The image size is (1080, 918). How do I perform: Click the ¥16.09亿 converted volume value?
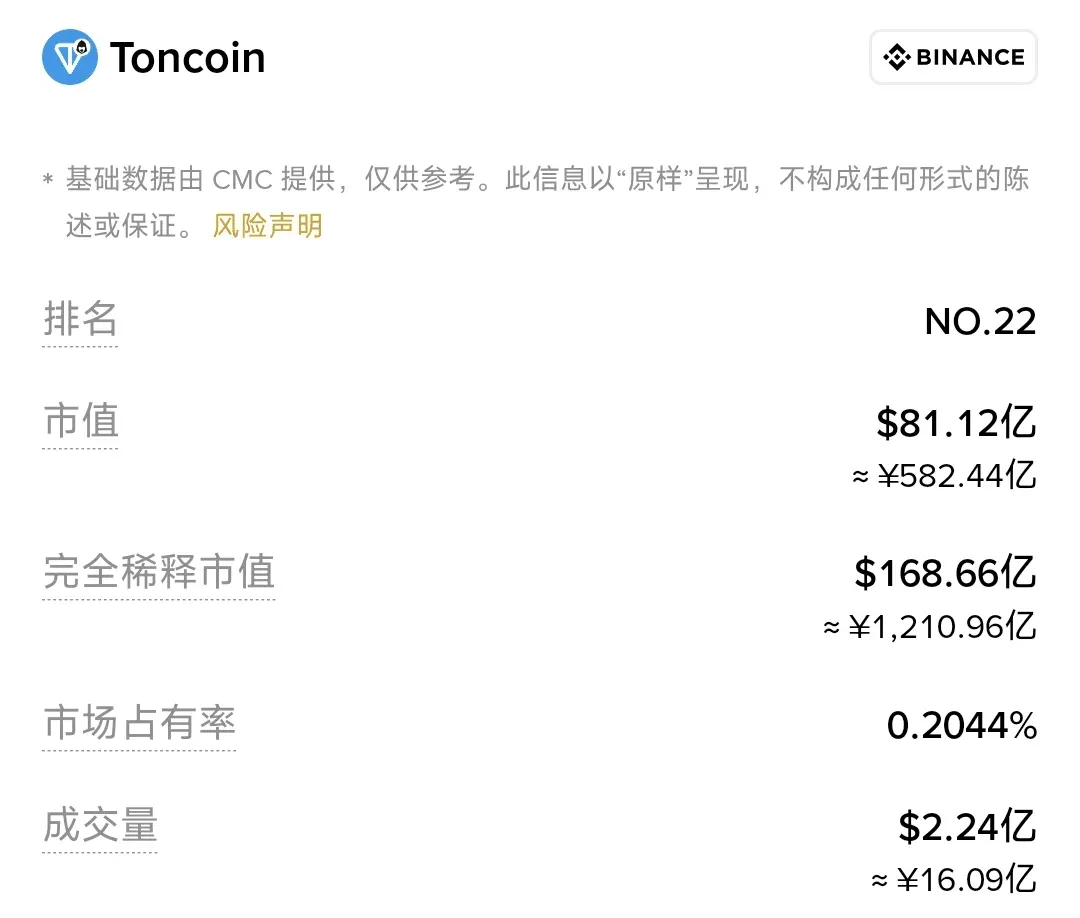coord(953,879)
